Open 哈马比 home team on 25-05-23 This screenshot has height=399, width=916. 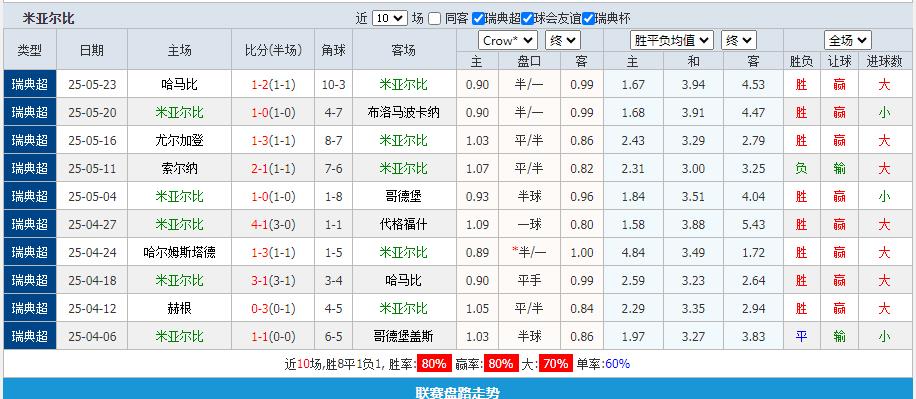pos(179,85)
